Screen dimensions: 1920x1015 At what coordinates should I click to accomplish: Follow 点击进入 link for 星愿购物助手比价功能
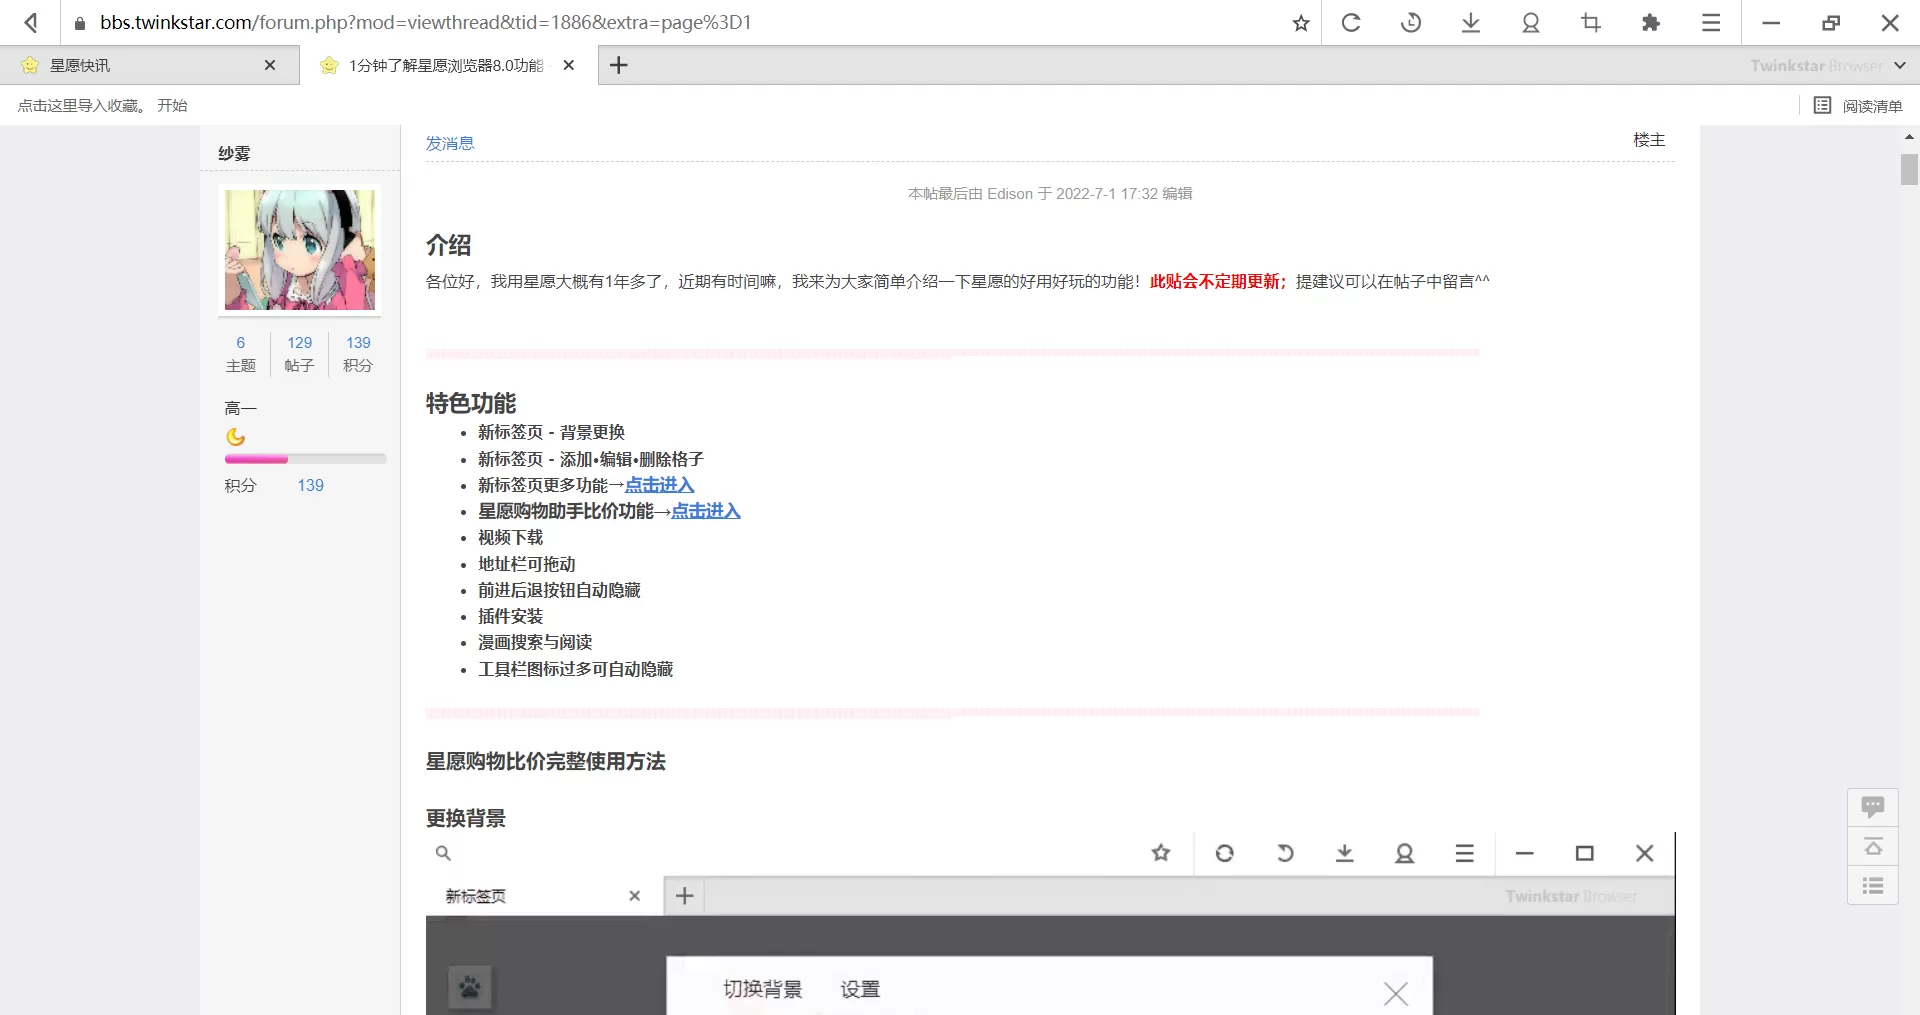point(705,511)
